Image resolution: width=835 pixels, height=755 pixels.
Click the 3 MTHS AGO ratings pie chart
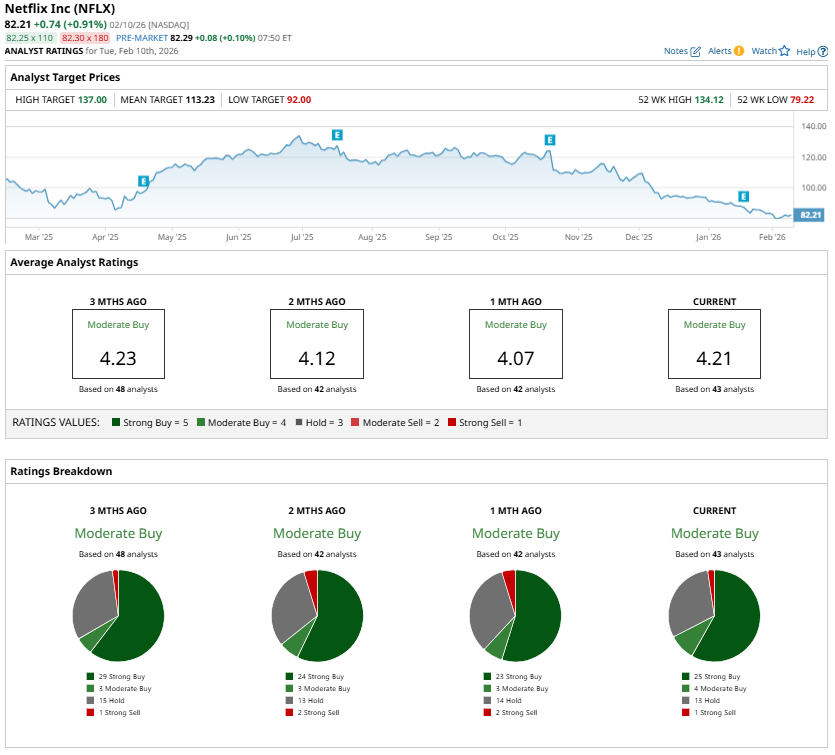[118, 615]
